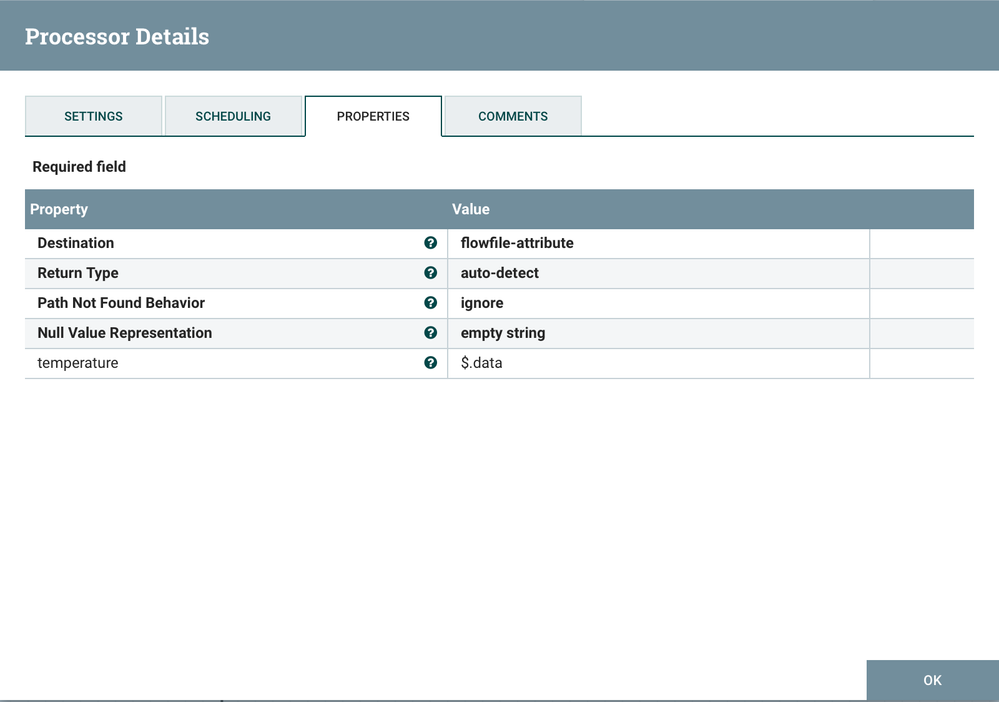Open help icon for Destination property
This screenshot has height=702, width=999.
pyautogui.click(x=431, y=243)
